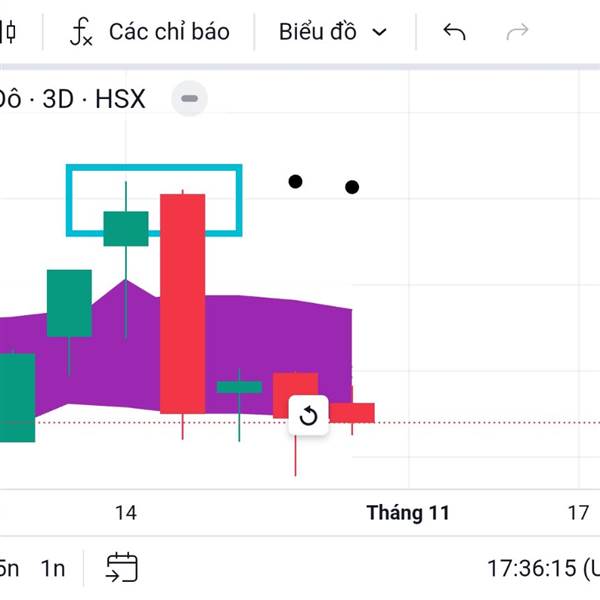
Task: Collapse the legend with the minus toggle
Action: tap(190, 99)
